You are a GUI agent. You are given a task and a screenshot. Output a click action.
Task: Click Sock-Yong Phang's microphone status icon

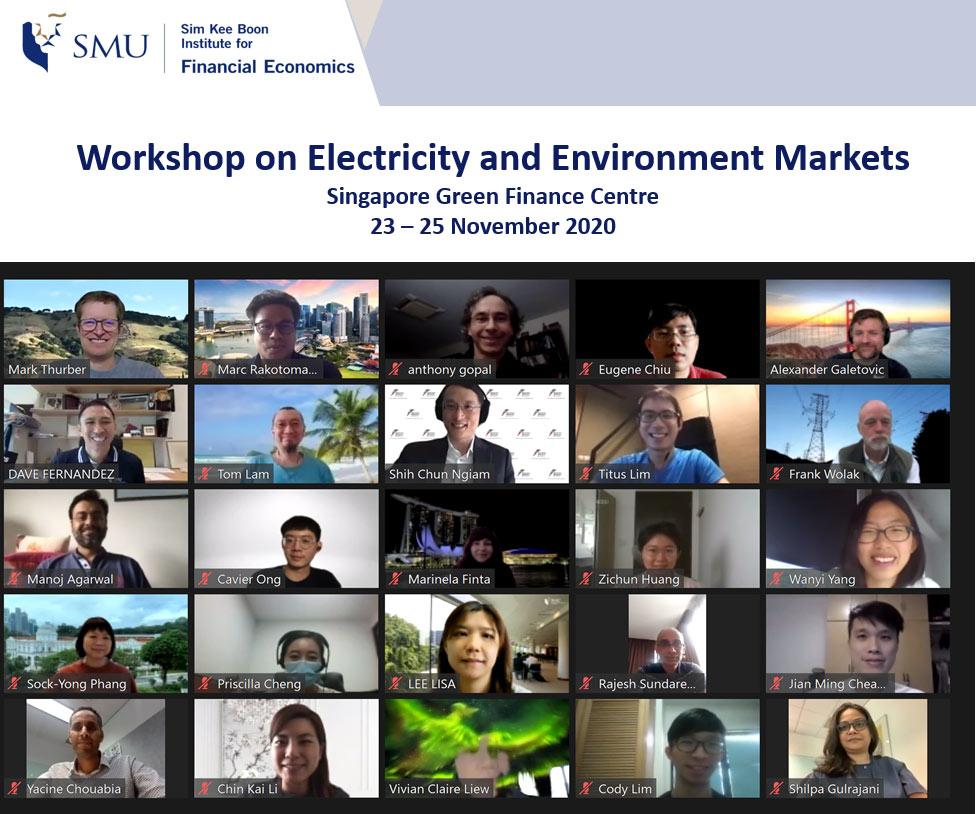14,682
